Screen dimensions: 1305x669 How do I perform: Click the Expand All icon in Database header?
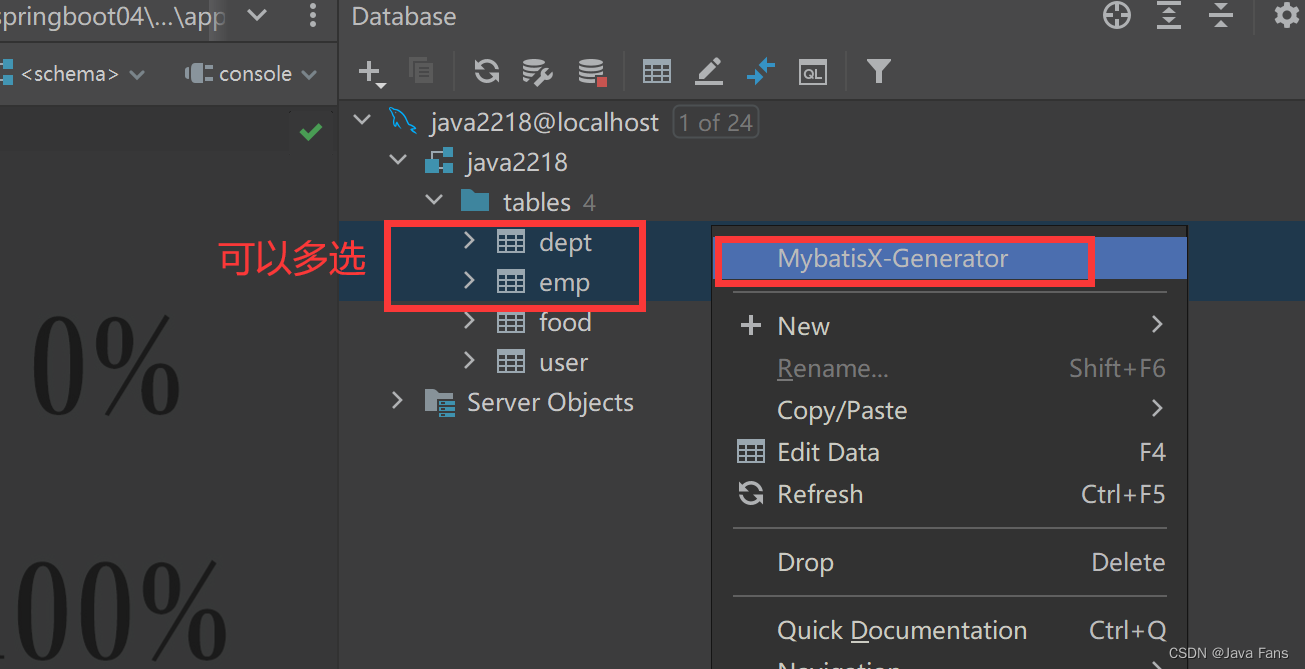[x=1169, y=16]
